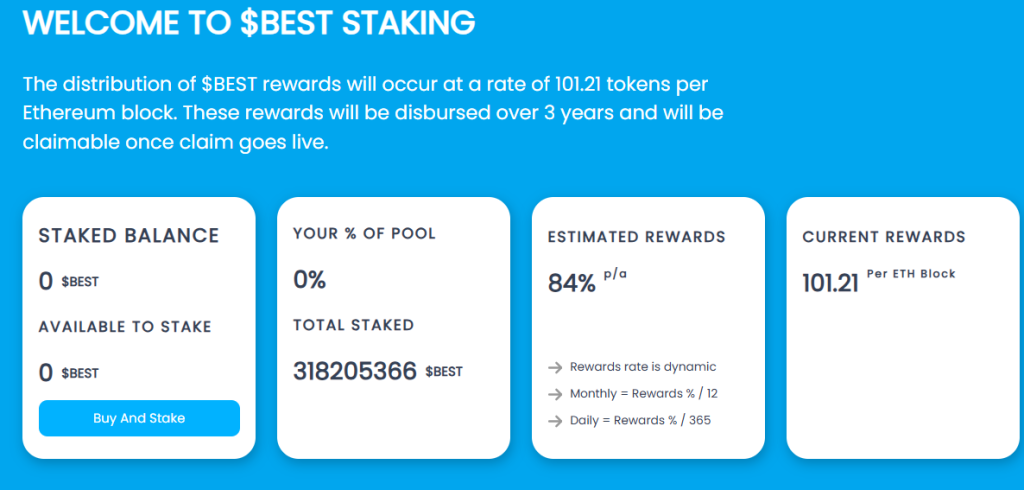Viewport: 1024px width, 490px height.
Task: Click the Your % of Pool heading
Action: 364,234
